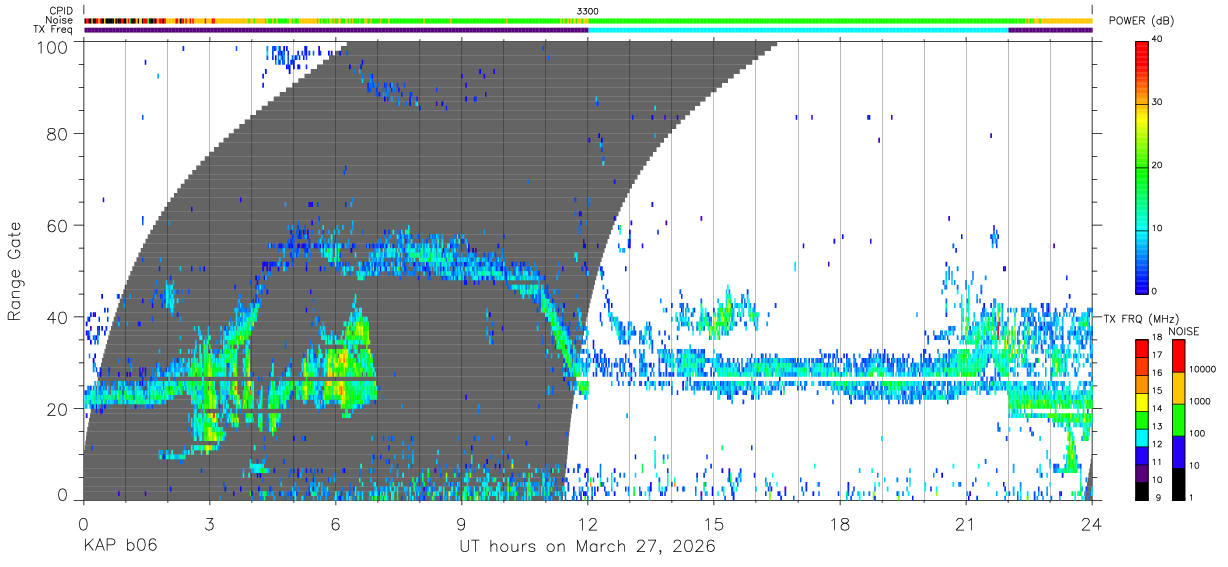1228x567 pixels.
Task: Click the NOISE legend title
Action: [x=1186, y=331]
